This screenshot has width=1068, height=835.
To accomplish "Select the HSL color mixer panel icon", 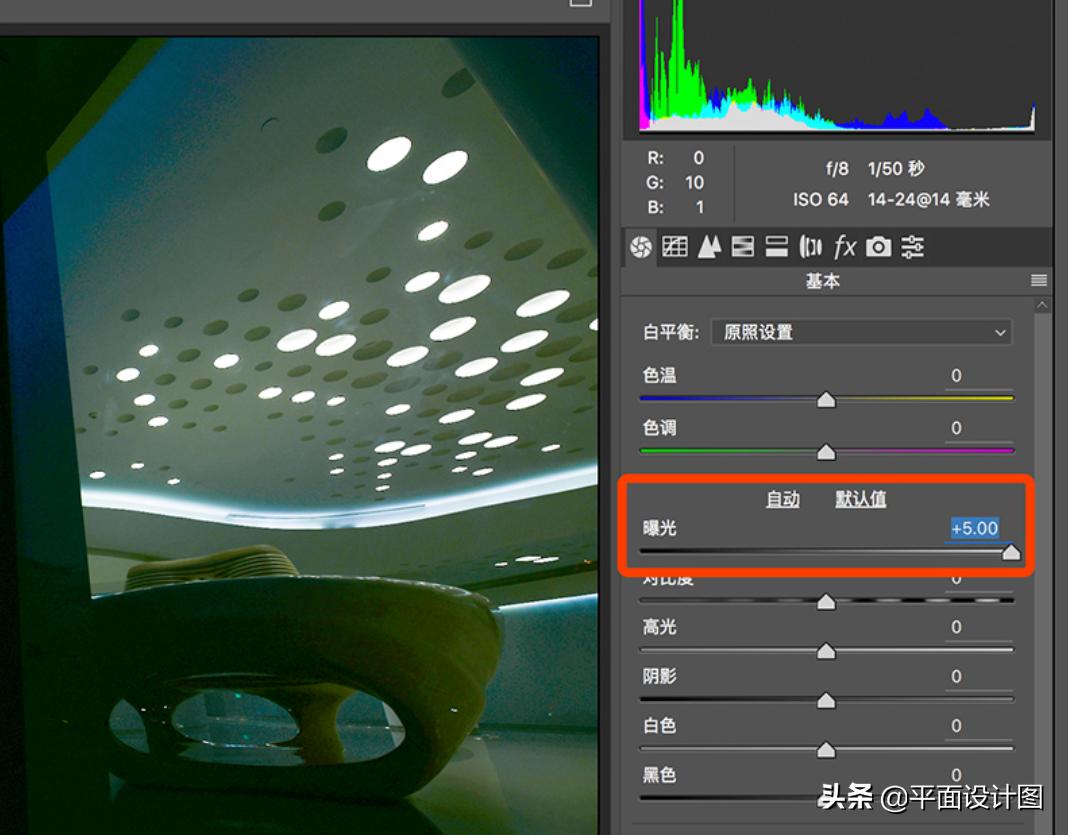I will (x=743, y=247).
